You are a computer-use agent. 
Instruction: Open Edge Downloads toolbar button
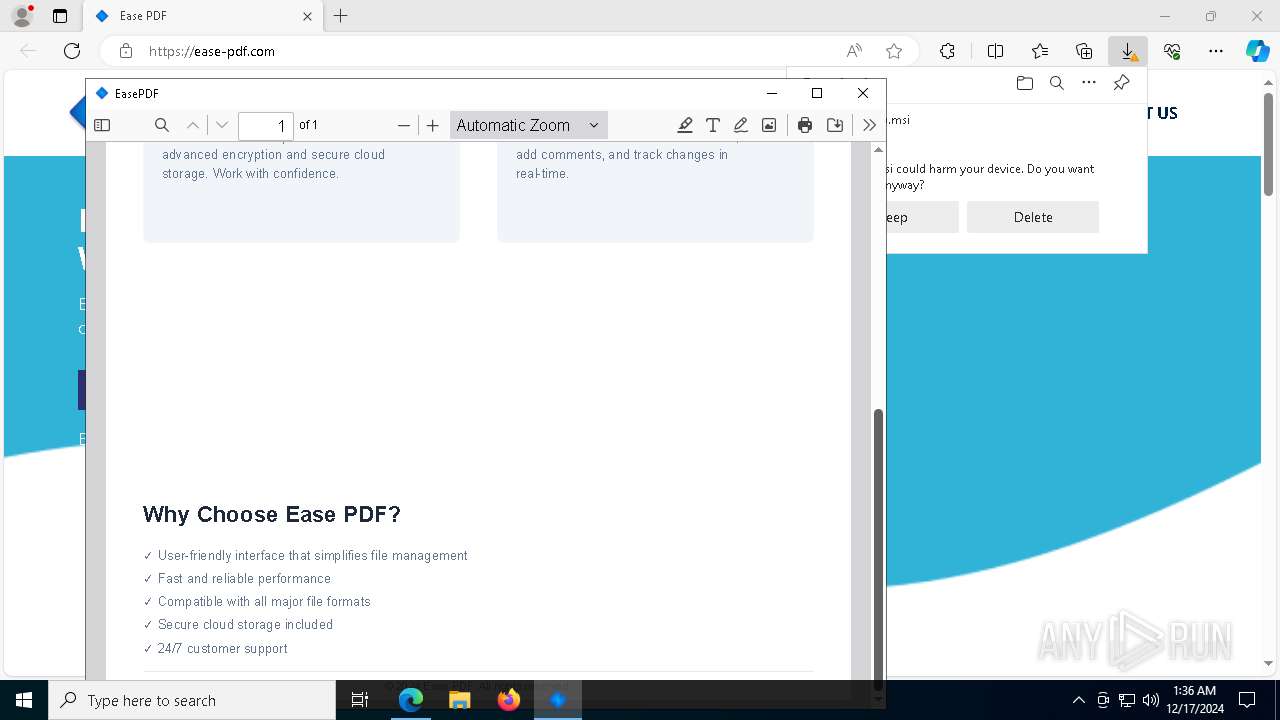click(1128, 51)
